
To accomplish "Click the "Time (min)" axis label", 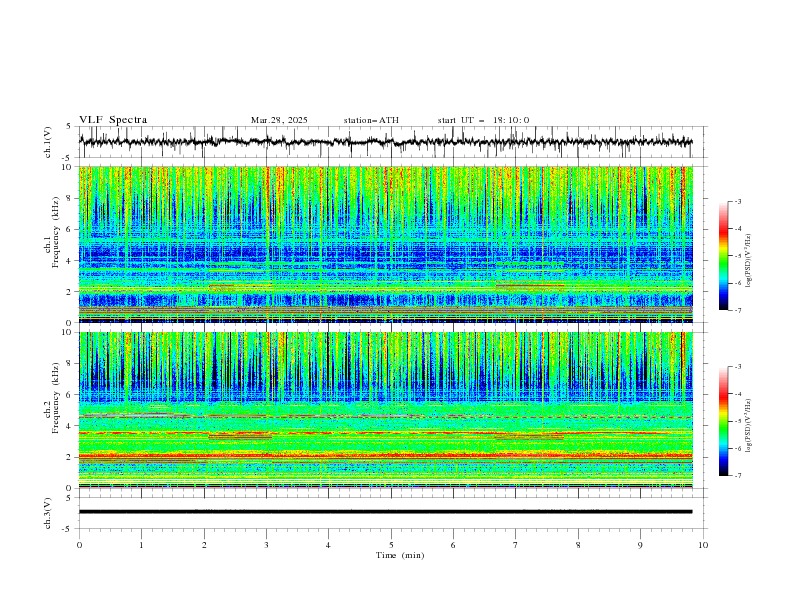I will click(400, 555).
